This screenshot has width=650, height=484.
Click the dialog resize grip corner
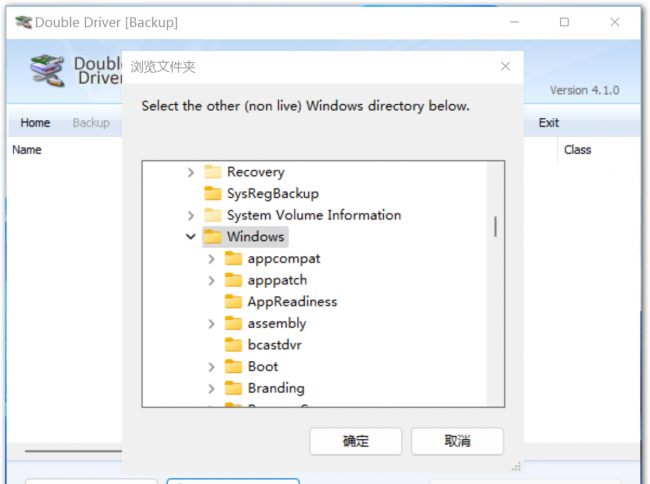pos(516,467)
